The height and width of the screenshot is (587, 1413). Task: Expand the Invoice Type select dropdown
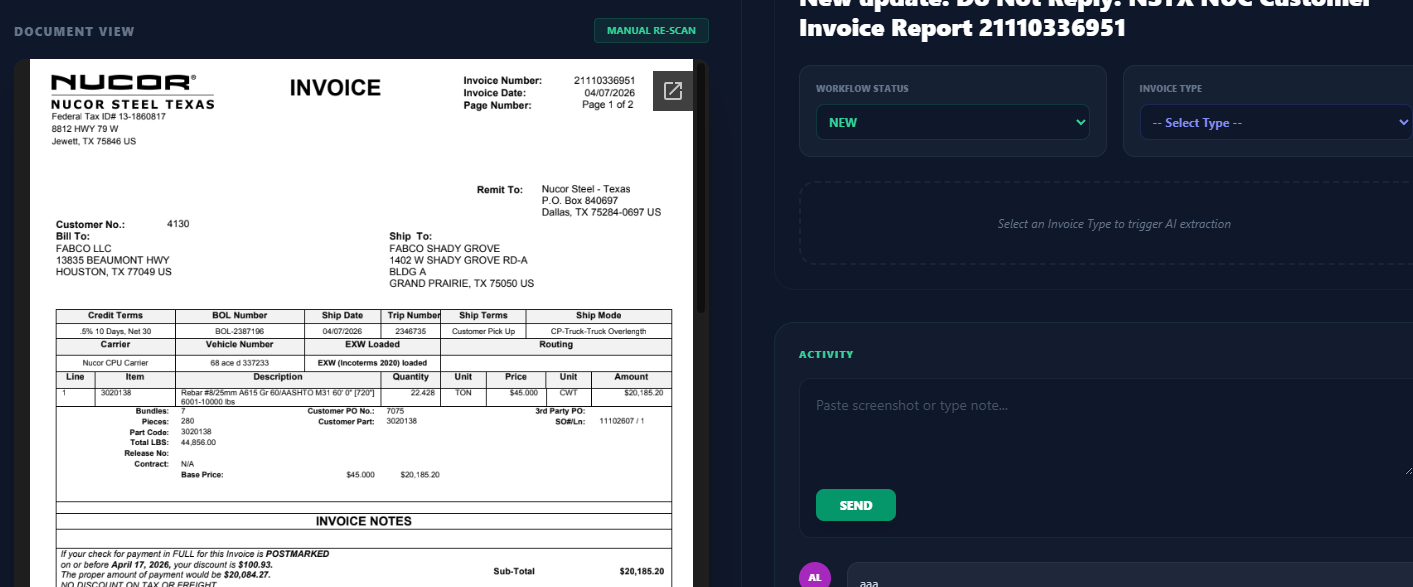click(x=1276, y=122)
